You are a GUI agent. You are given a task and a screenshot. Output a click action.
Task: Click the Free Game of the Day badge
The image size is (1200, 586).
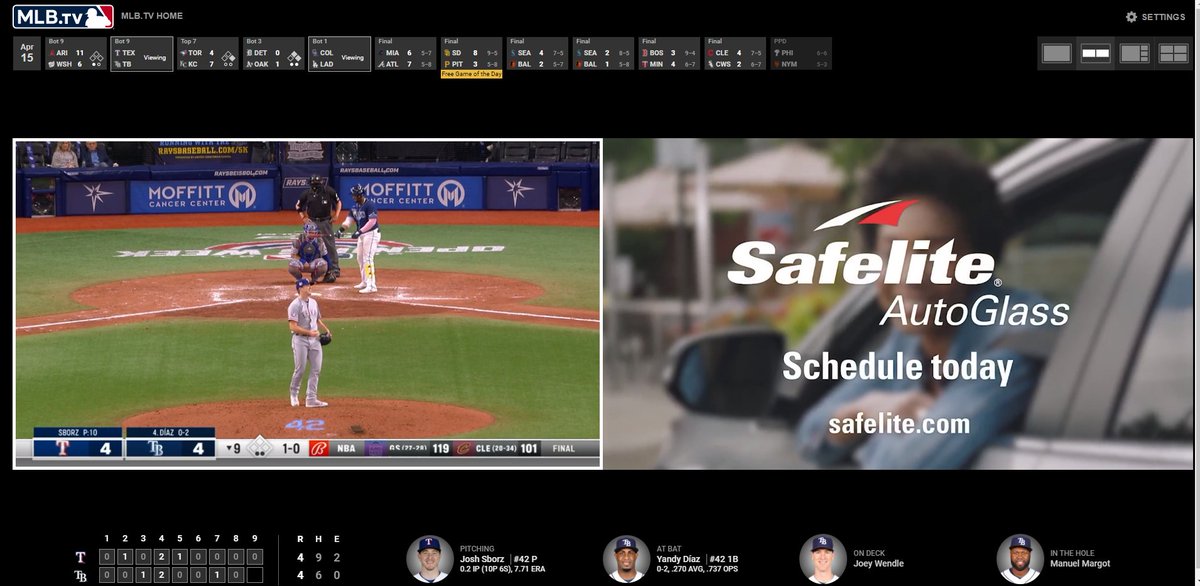(x=471, y=74)
